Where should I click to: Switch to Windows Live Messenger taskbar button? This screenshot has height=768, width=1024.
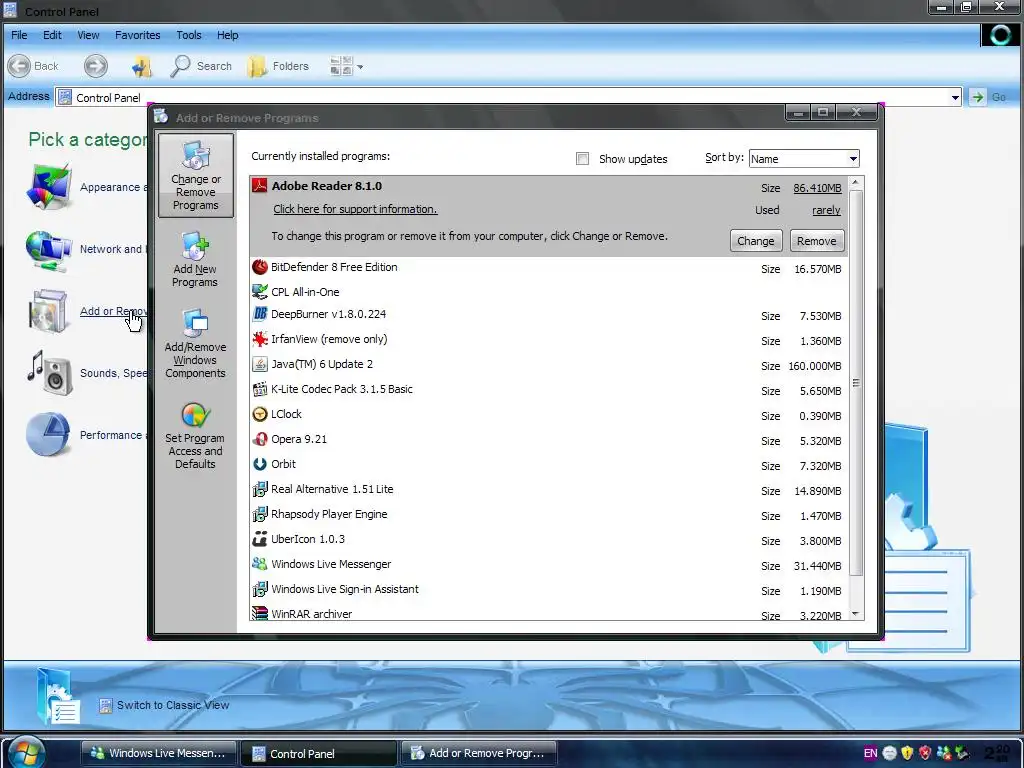tap(158, 753)
